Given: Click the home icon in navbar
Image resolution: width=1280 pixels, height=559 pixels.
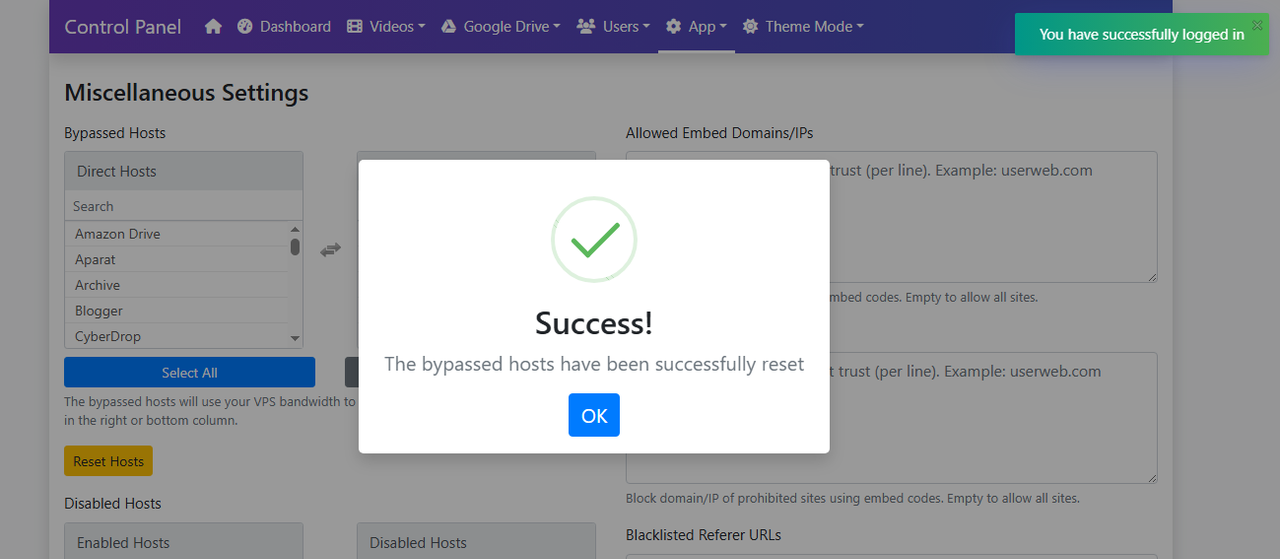Looking at the screenshot, I should (213, 27).
